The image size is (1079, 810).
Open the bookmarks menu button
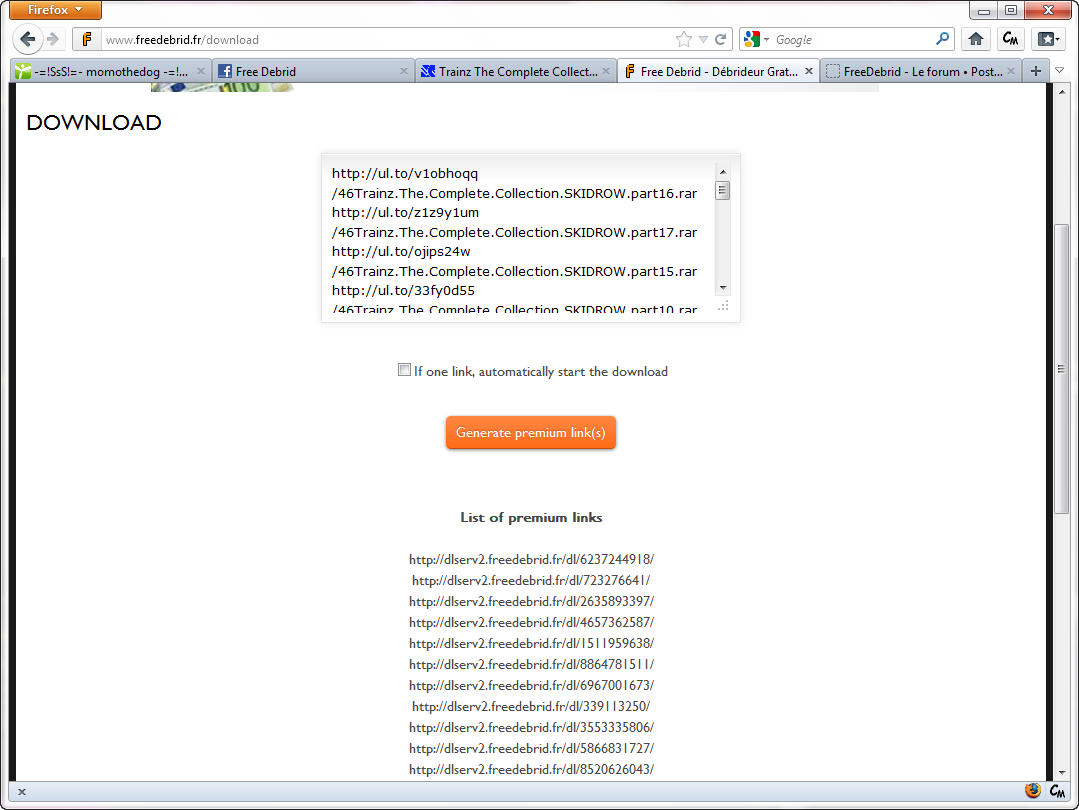point(1048,39)
